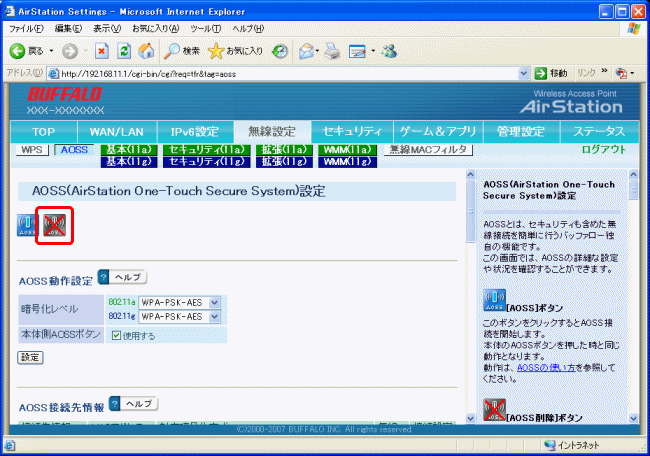Click the Print printer icon

(x=332, y=51)
